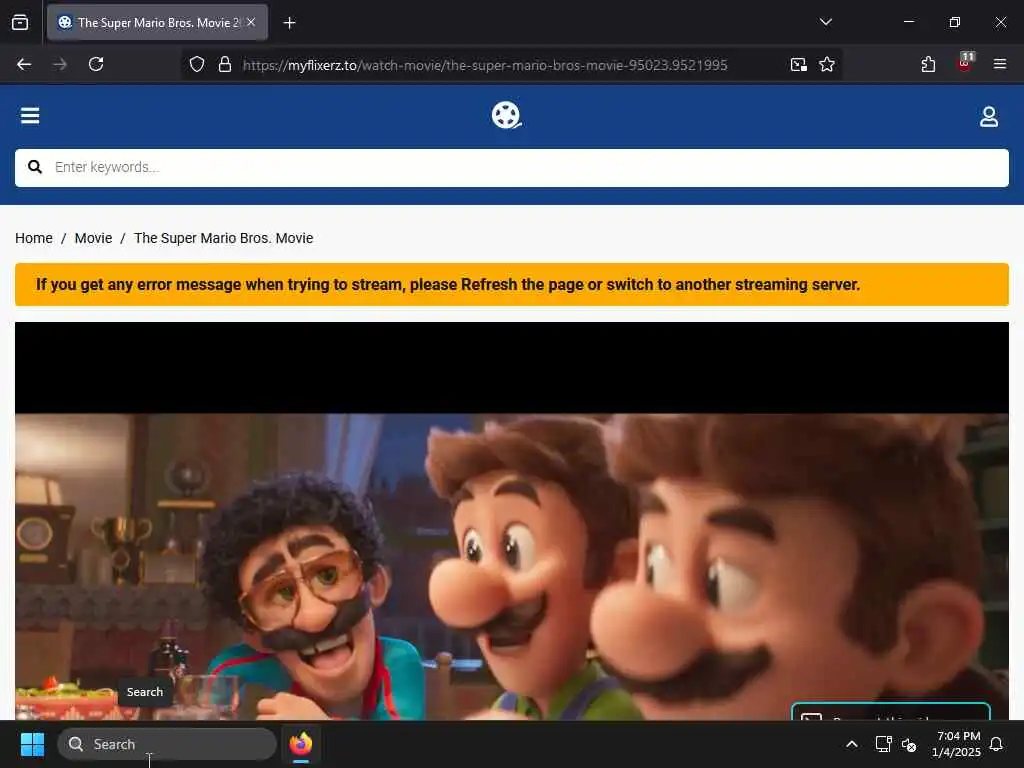The height and width of the screenshot is (768, 1024).
Task: Open network status tray icon
Action: pyautogui.click(x=883, y=744)
